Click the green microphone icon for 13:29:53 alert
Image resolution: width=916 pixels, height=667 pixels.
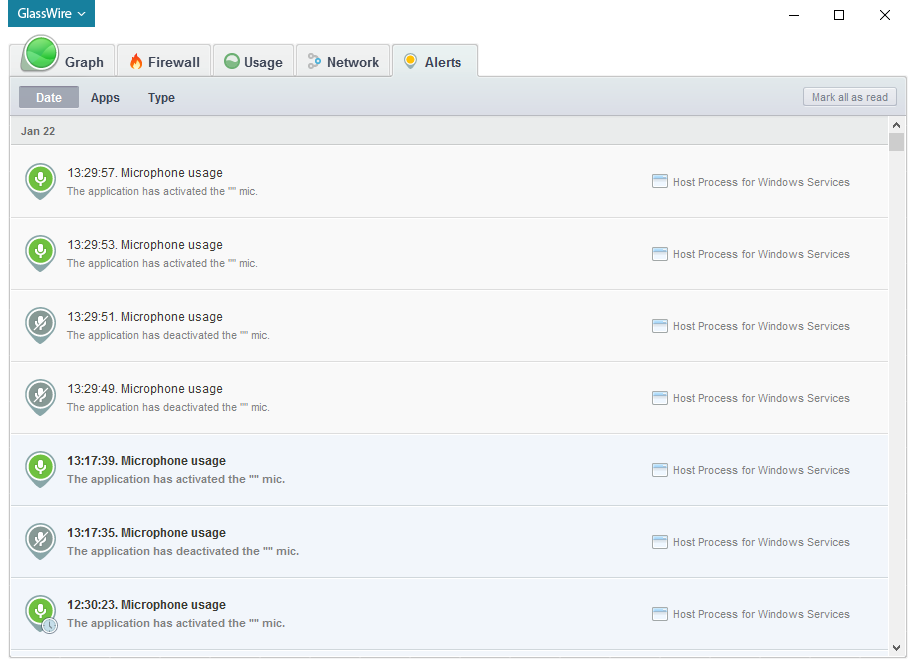point(40,252)
